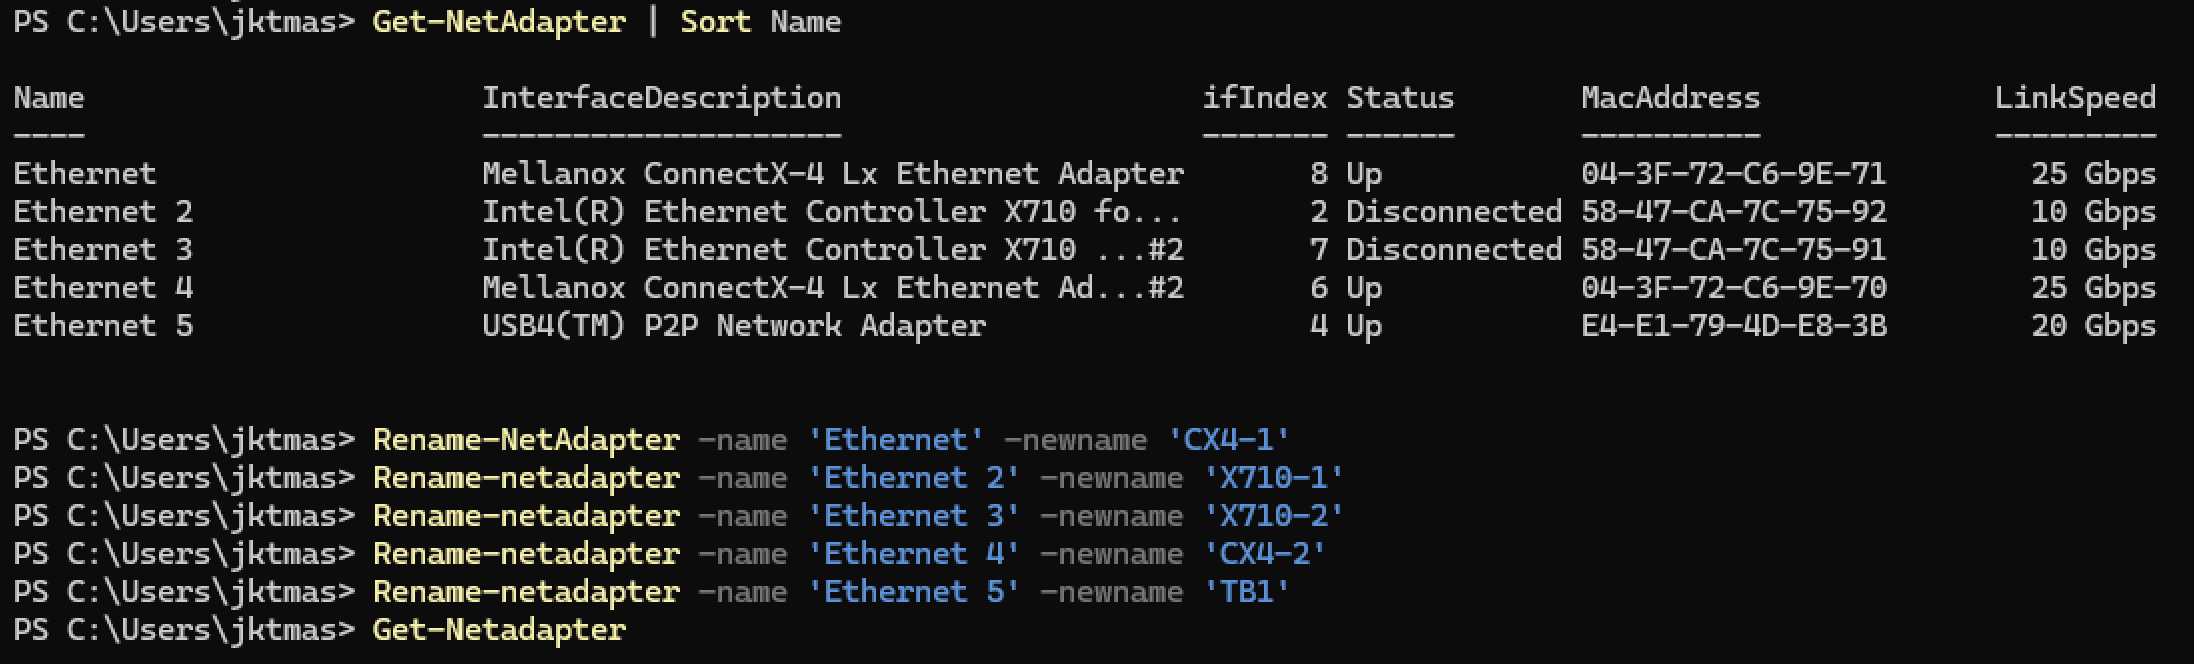Click MAC address E4-E1-79-4D-E8-3B
The height and width of the screenshot is (664, 2194).
[1733, 326]
